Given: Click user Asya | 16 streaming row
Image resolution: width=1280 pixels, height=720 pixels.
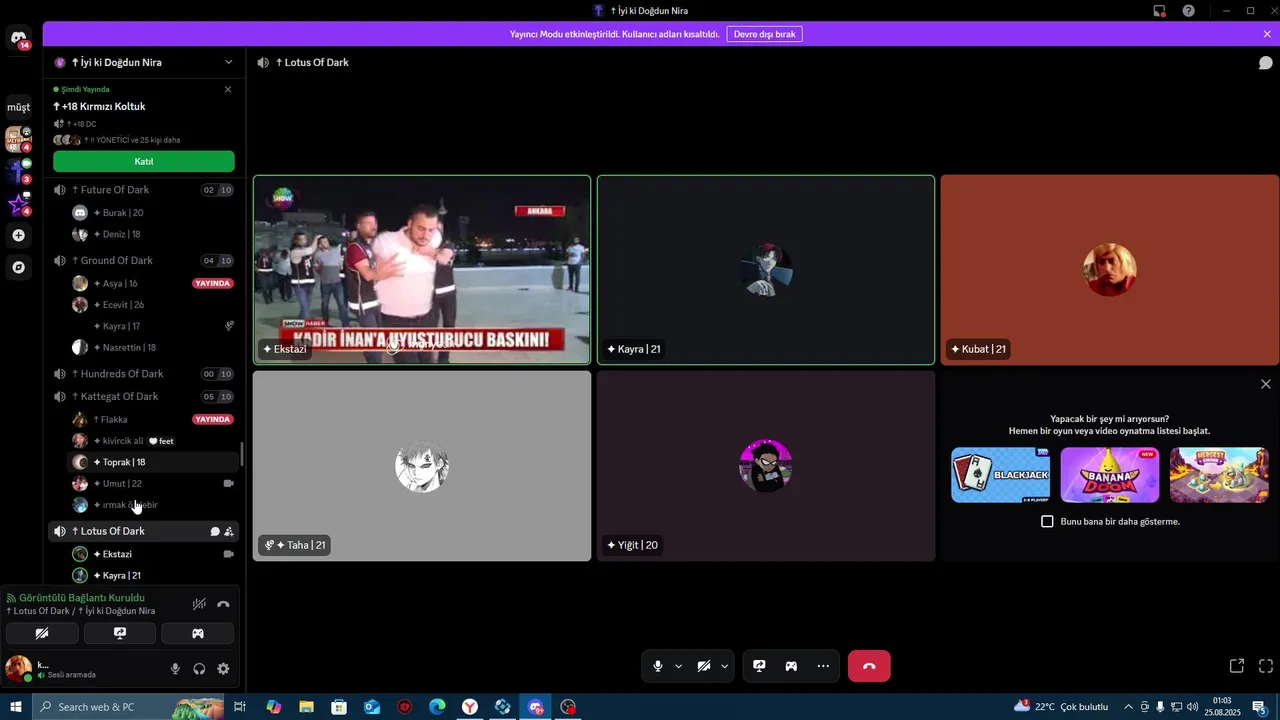Looking at the screenshot, I should [154, 284].
